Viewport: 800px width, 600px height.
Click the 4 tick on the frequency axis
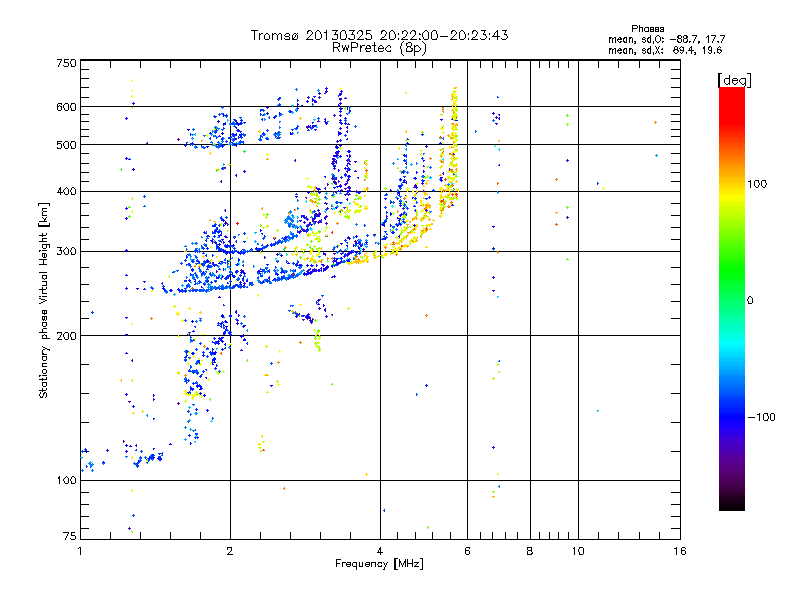[x=380, y=552]
